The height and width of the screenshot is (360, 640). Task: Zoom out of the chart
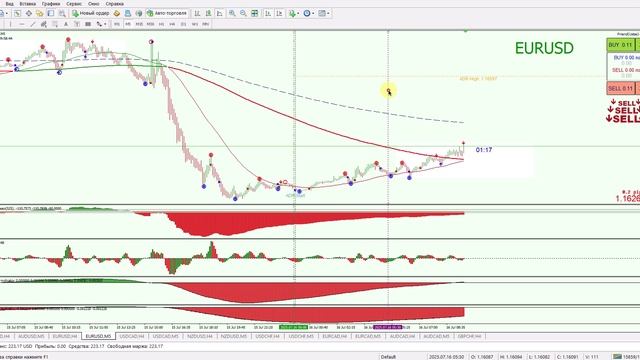tap(243, 13)
